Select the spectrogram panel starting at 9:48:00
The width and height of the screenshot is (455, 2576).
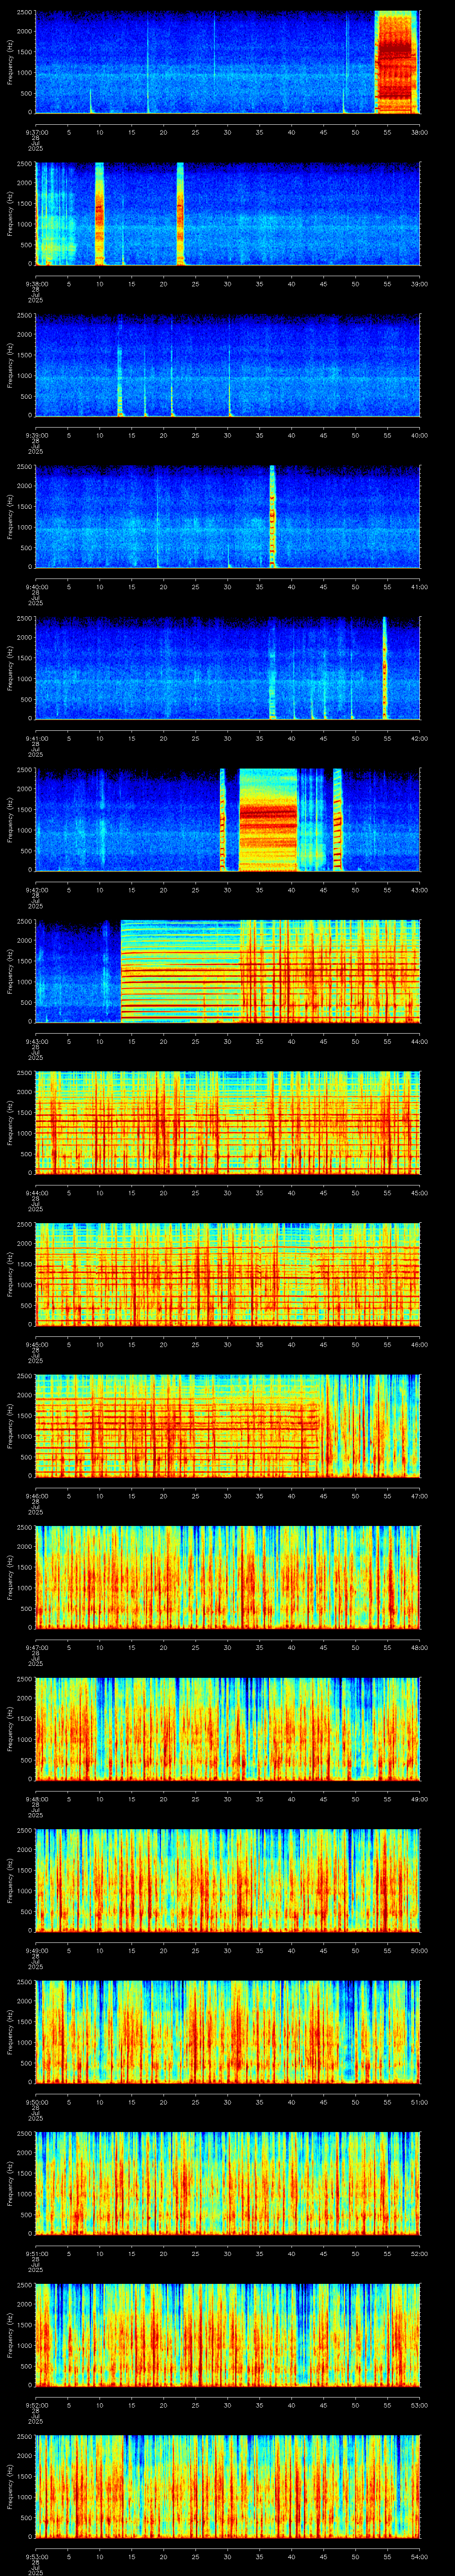coord(227,1729)
